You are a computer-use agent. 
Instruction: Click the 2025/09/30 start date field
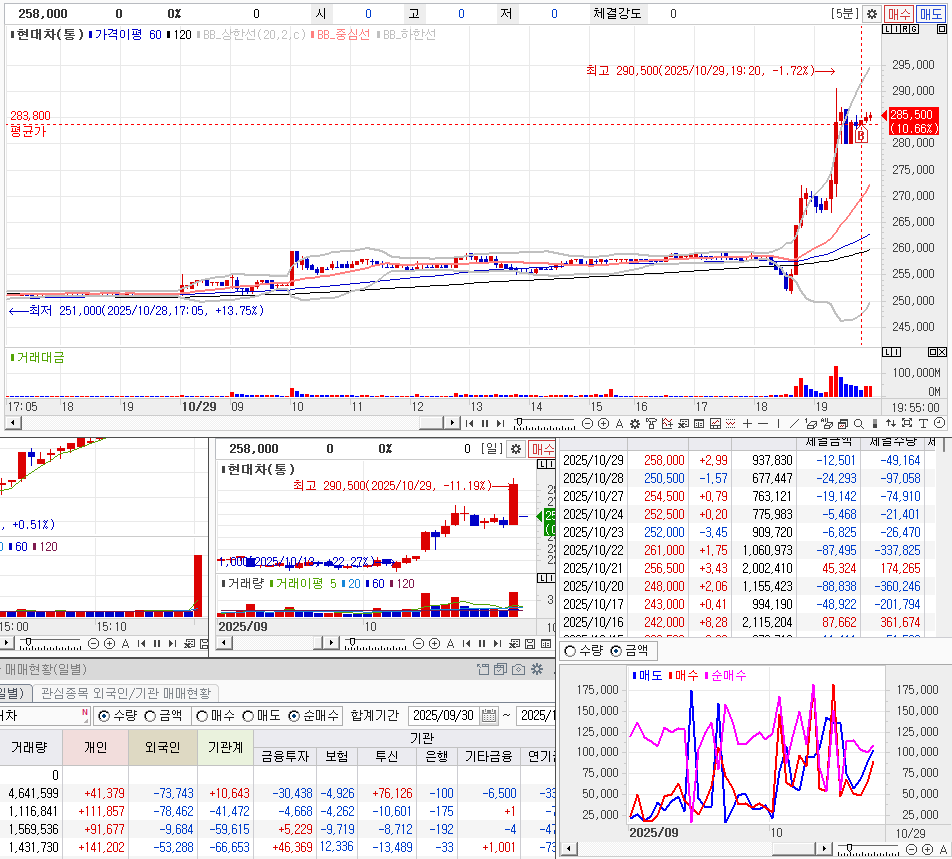point(443,716)
